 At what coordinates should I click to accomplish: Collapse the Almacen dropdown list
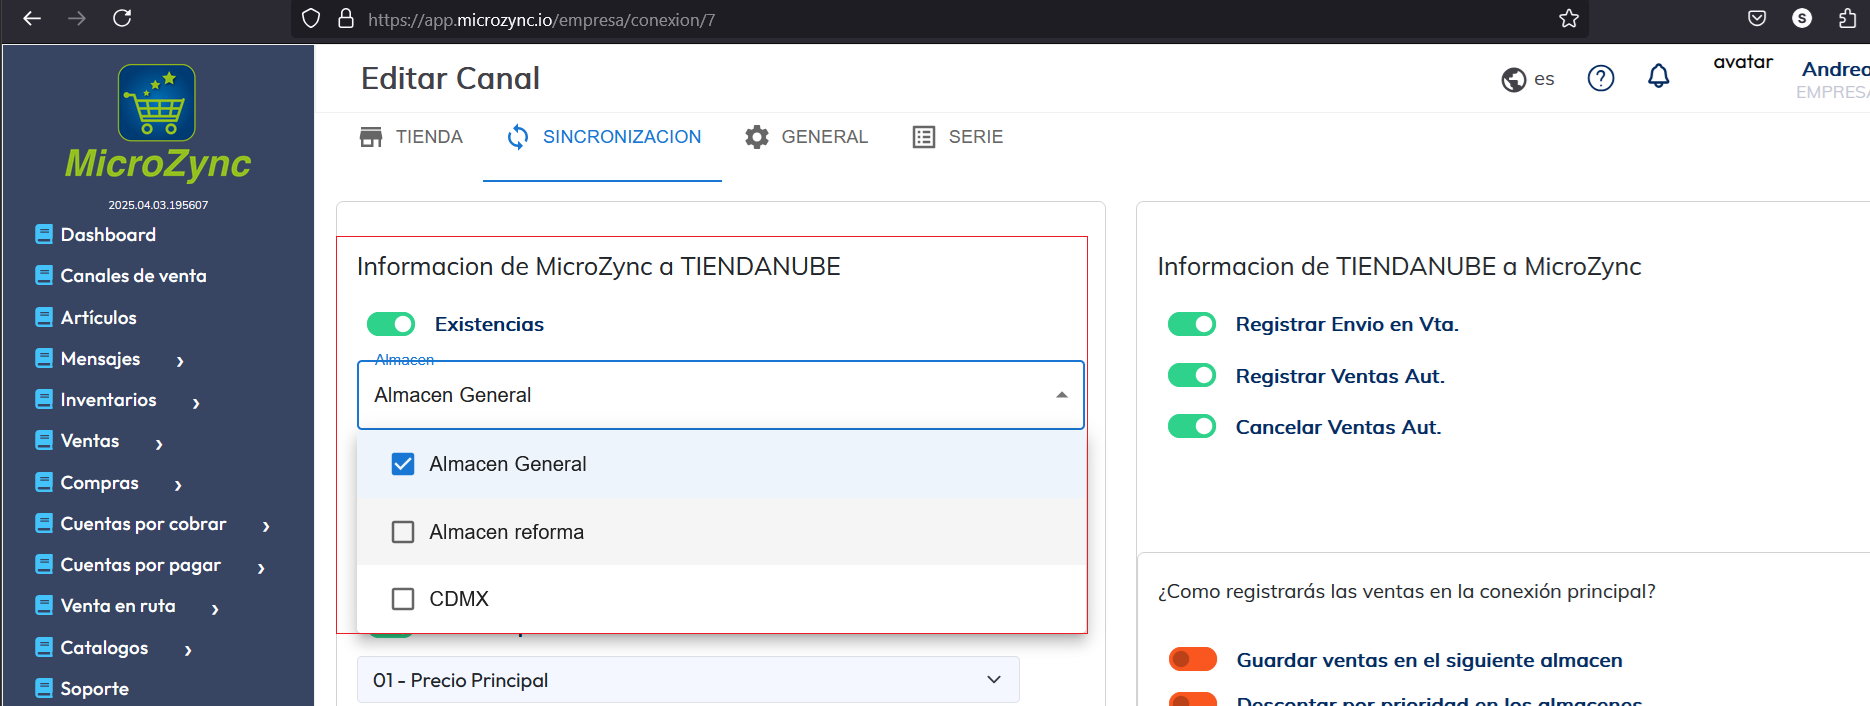(1061, 395)
